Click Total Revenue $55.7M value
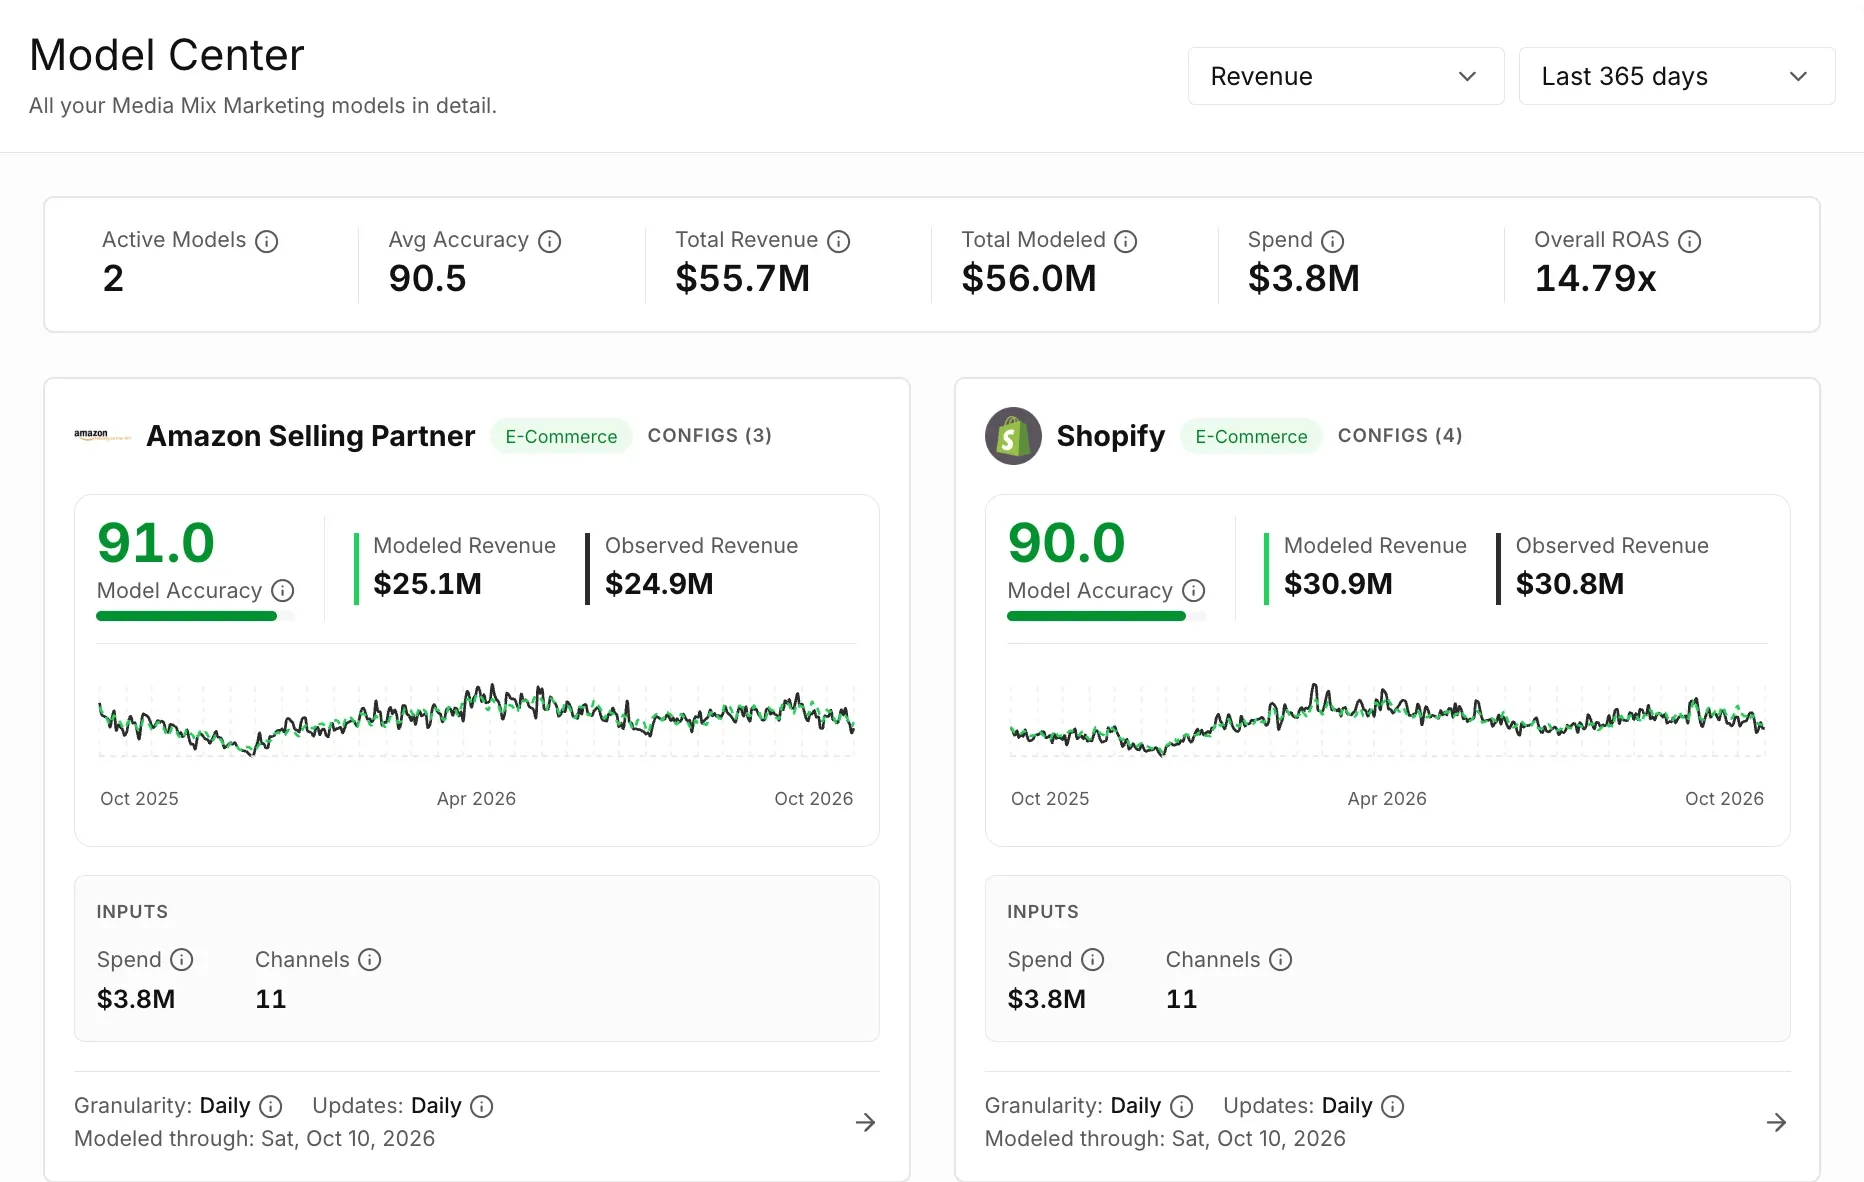Viewport: 1864px width, 1182px height. point(743,278)
